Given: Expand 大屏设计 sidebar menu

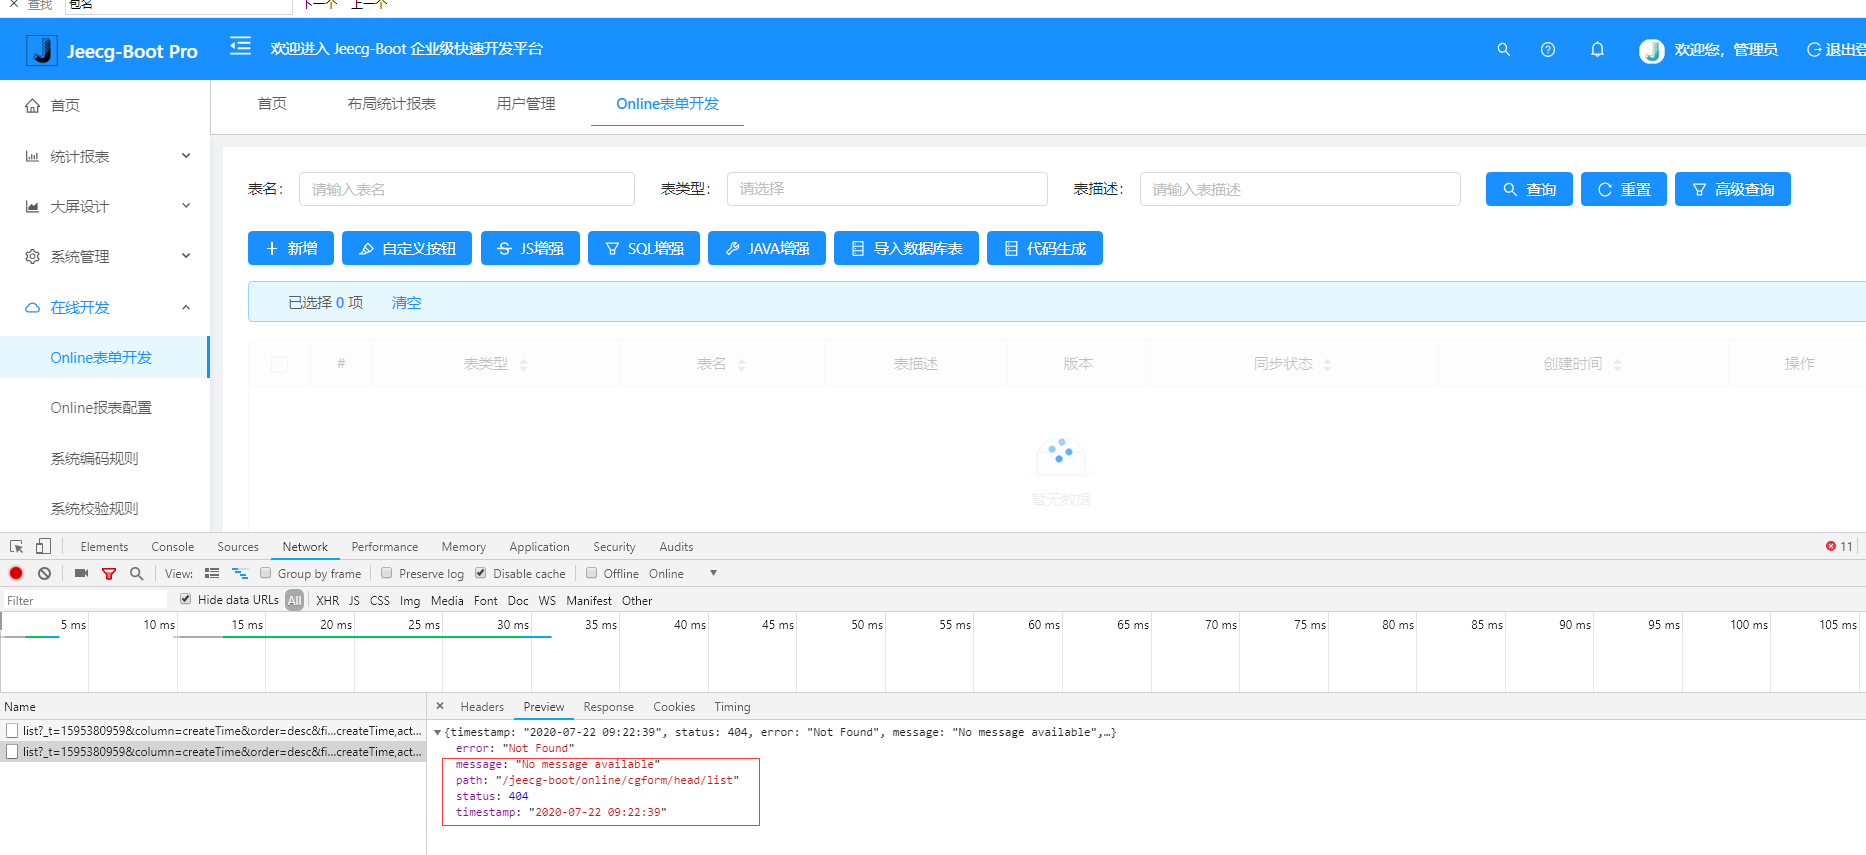Looking at the screenshot, I should click(105, 206).
